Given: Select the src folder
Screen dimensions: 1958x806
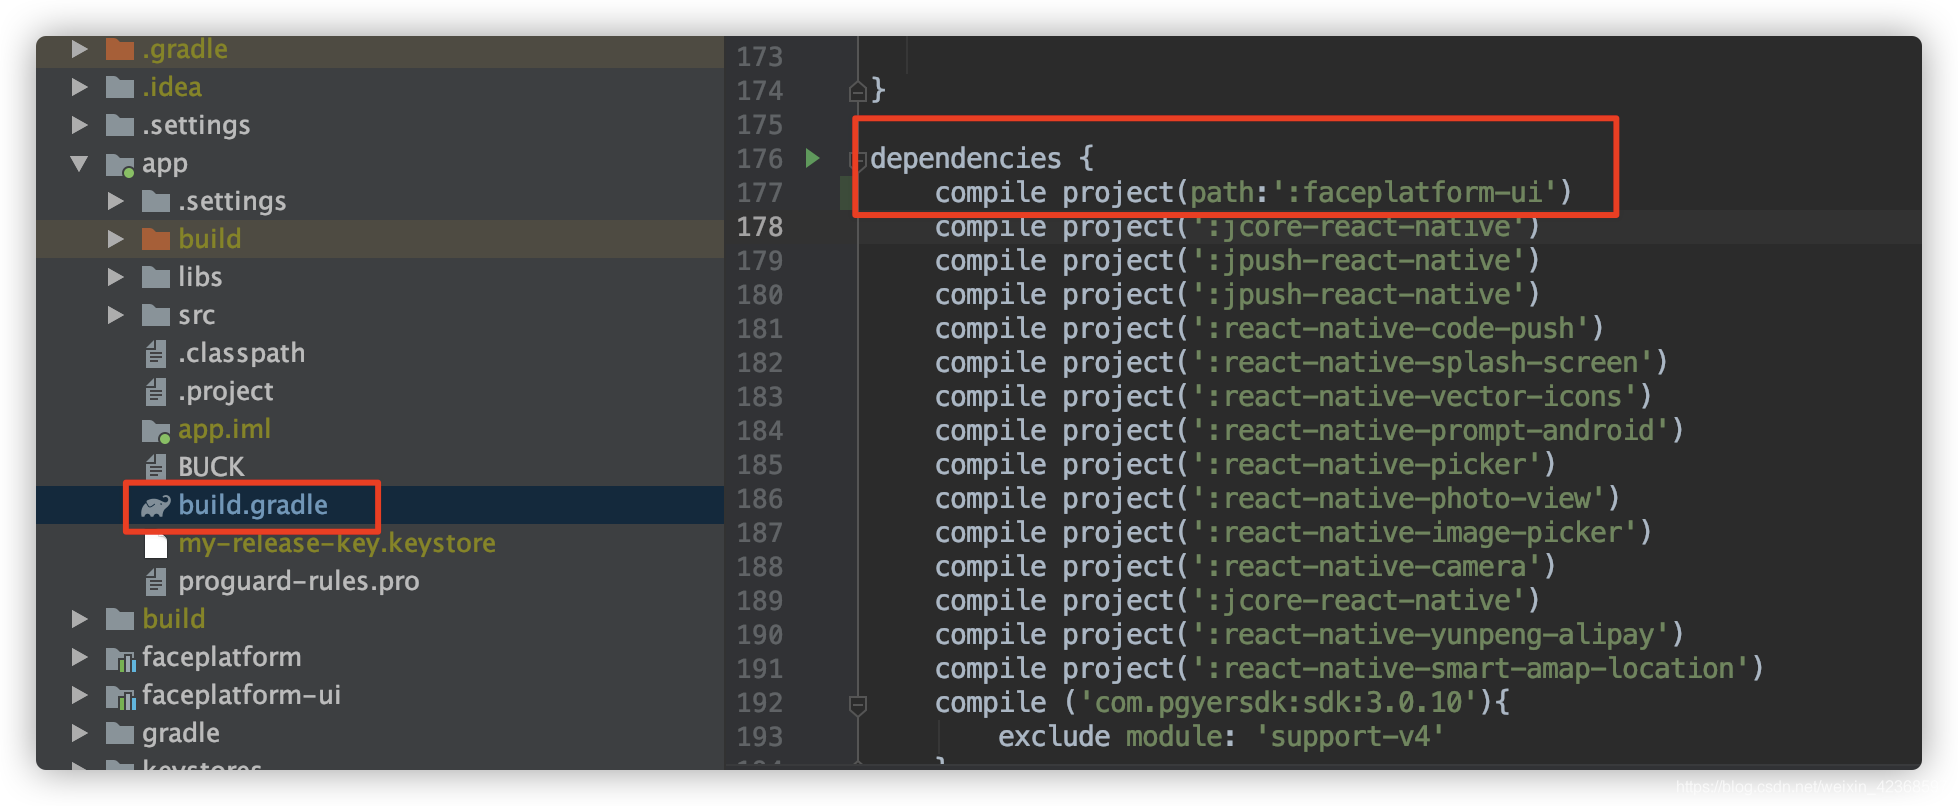Looking at the screenshot, I should [197, 316].
